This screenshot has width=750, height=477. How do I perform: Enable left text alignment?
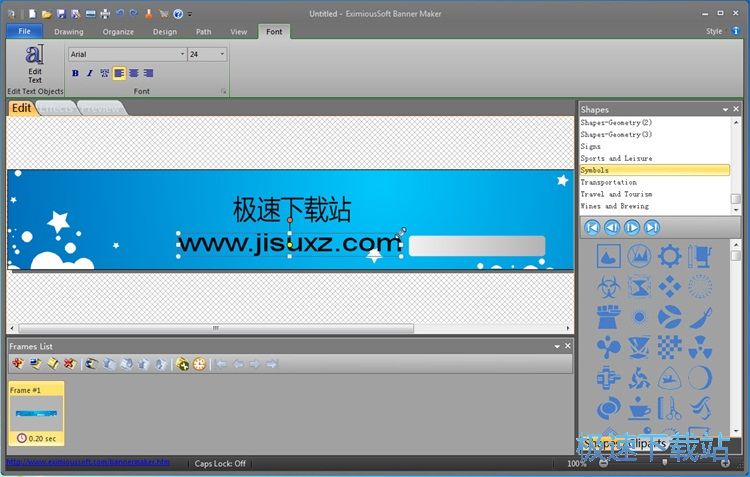coord(119,73)
